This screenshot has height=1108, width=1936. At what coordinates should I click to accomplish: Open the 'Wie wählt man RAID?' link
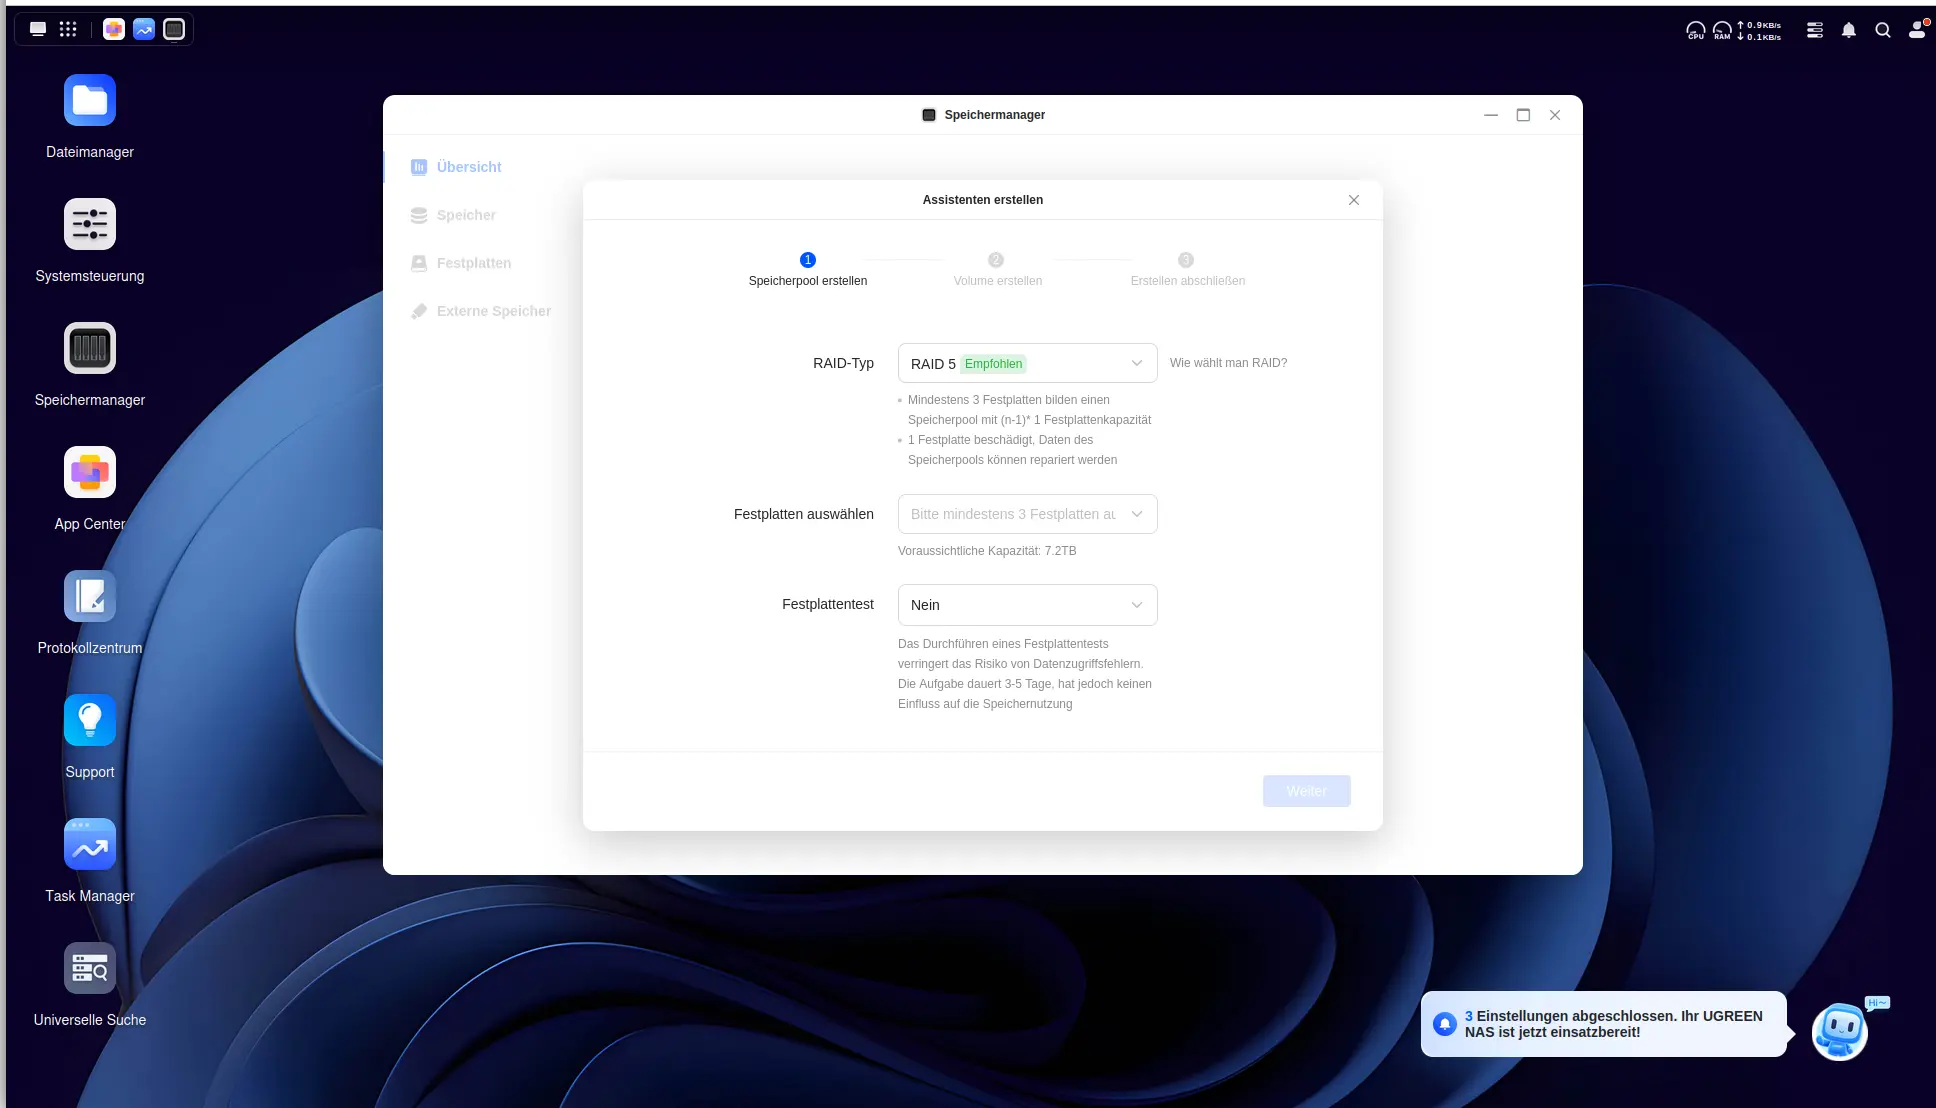click(1228, 363)
